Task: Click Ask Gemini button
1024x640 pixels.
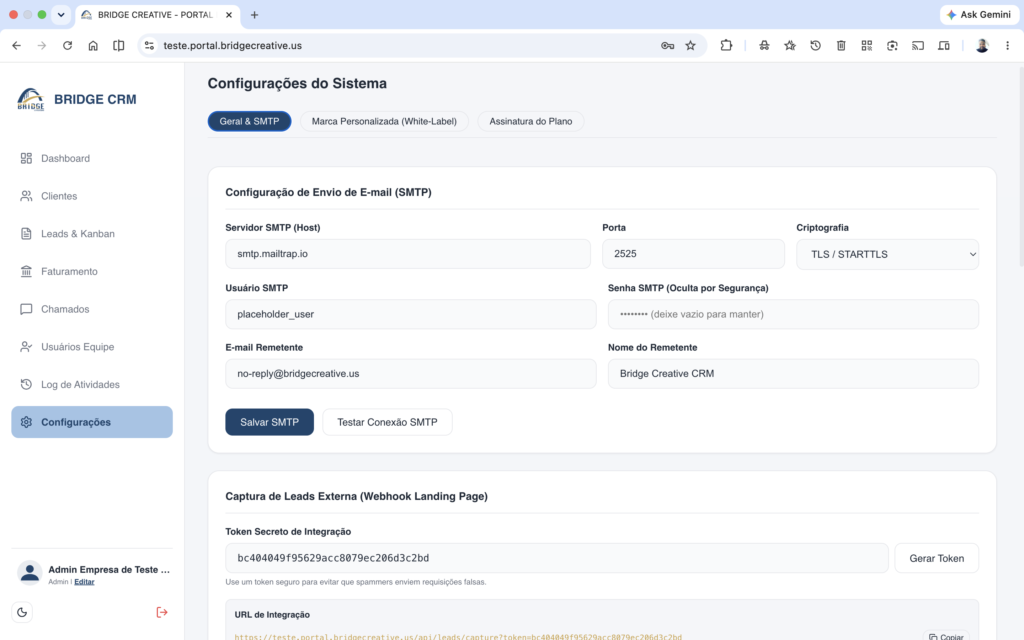Action: [x=978, y=14]
